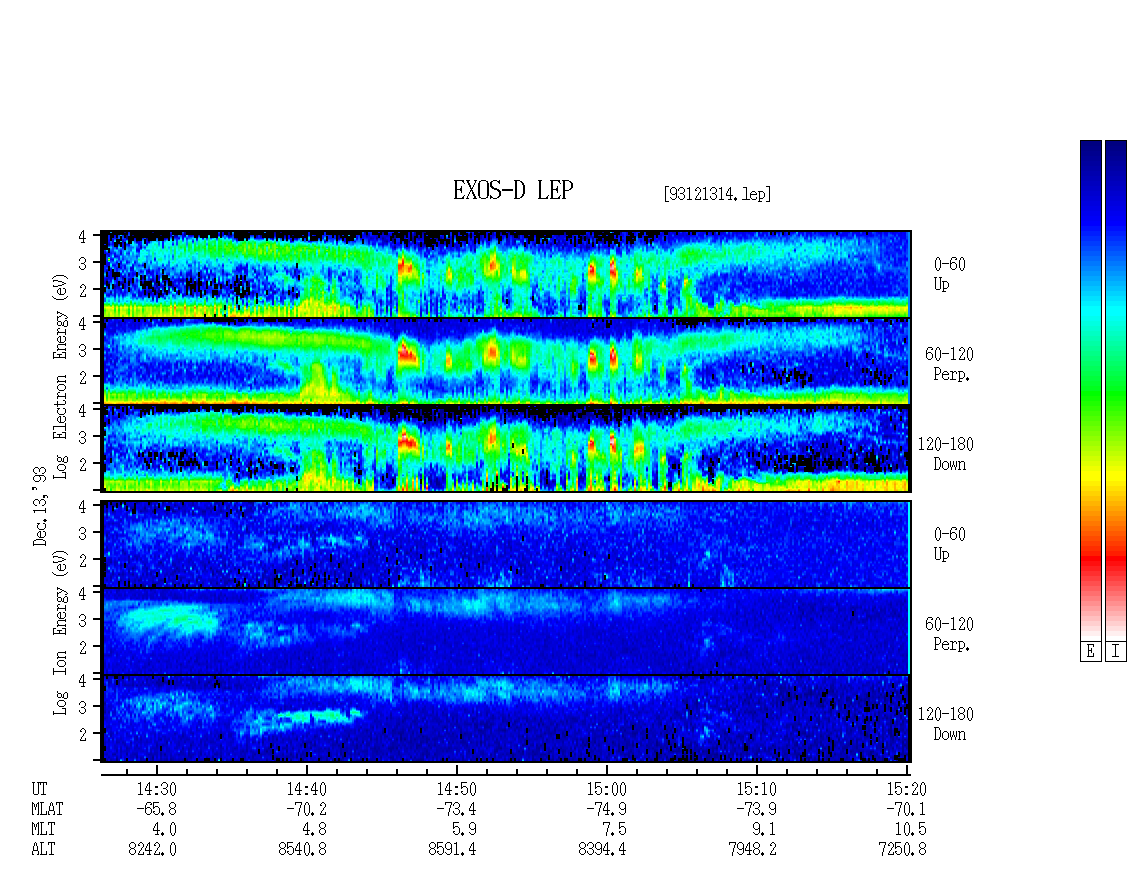The width and height of the screenshot is (1130, 875).
Task: Click the electron color bar labeled E
Action: (x=1090, y=390)
